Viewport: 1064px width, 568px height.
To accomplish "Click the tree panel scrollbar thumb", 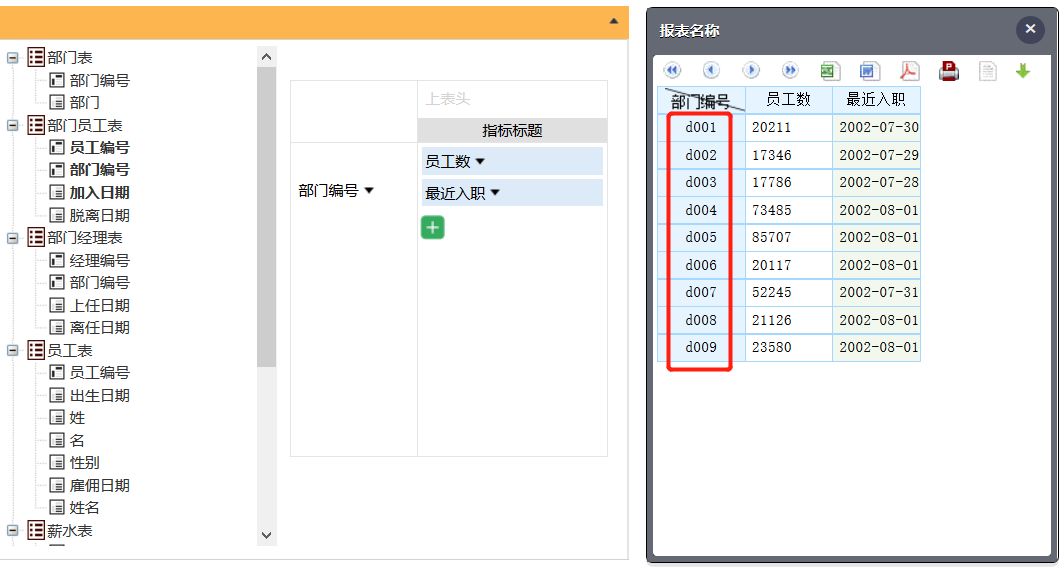I will tap(267, 217).
